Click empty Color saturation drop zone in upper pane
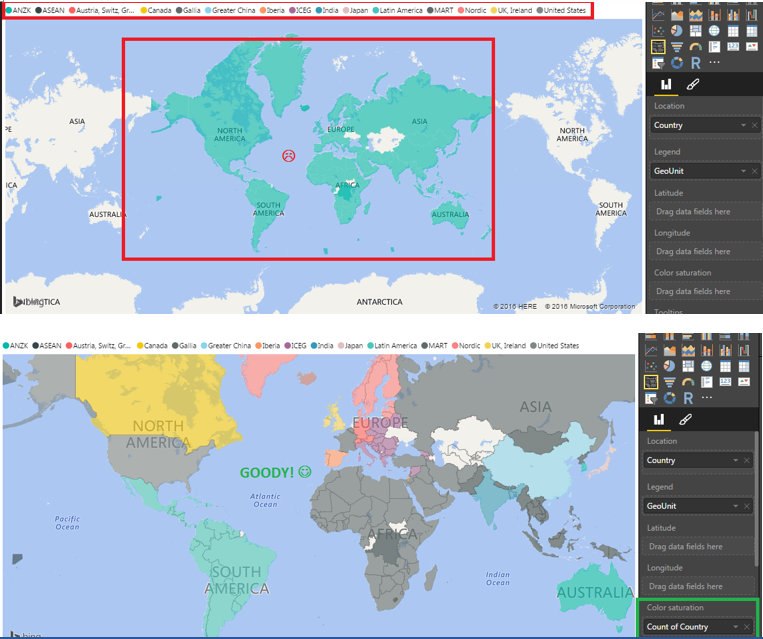The height and width of the screenshot is (639, 763). tap(706, 292)
